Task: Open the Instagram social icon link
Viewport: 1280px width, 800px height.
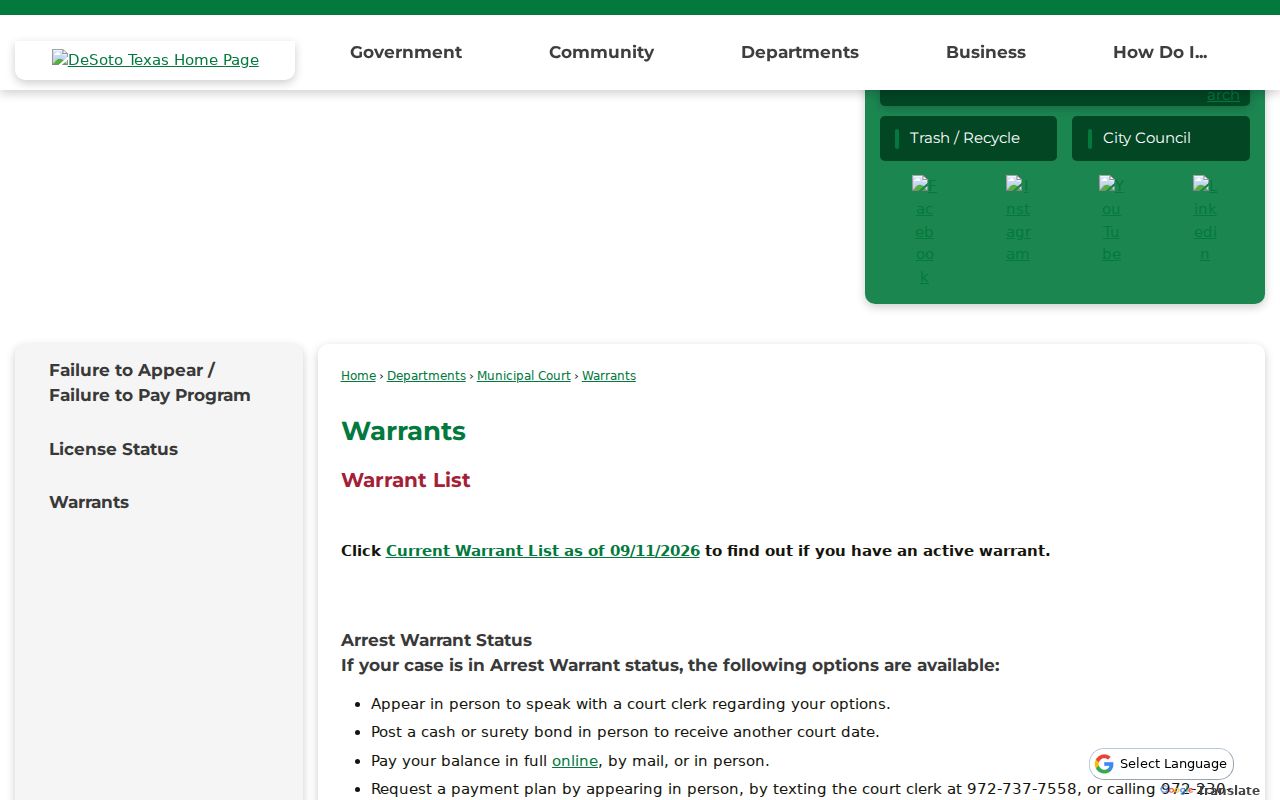Action: [x=1018, y=220]
